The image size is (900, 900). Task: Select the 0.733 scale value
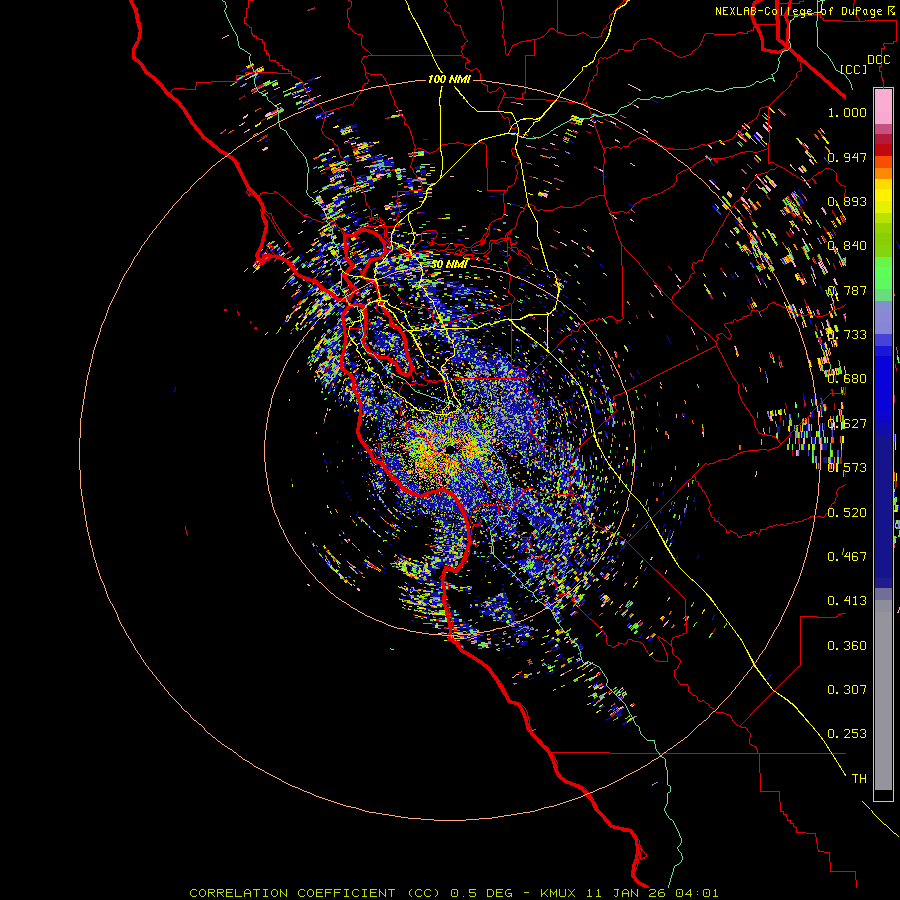pos(847,335)
